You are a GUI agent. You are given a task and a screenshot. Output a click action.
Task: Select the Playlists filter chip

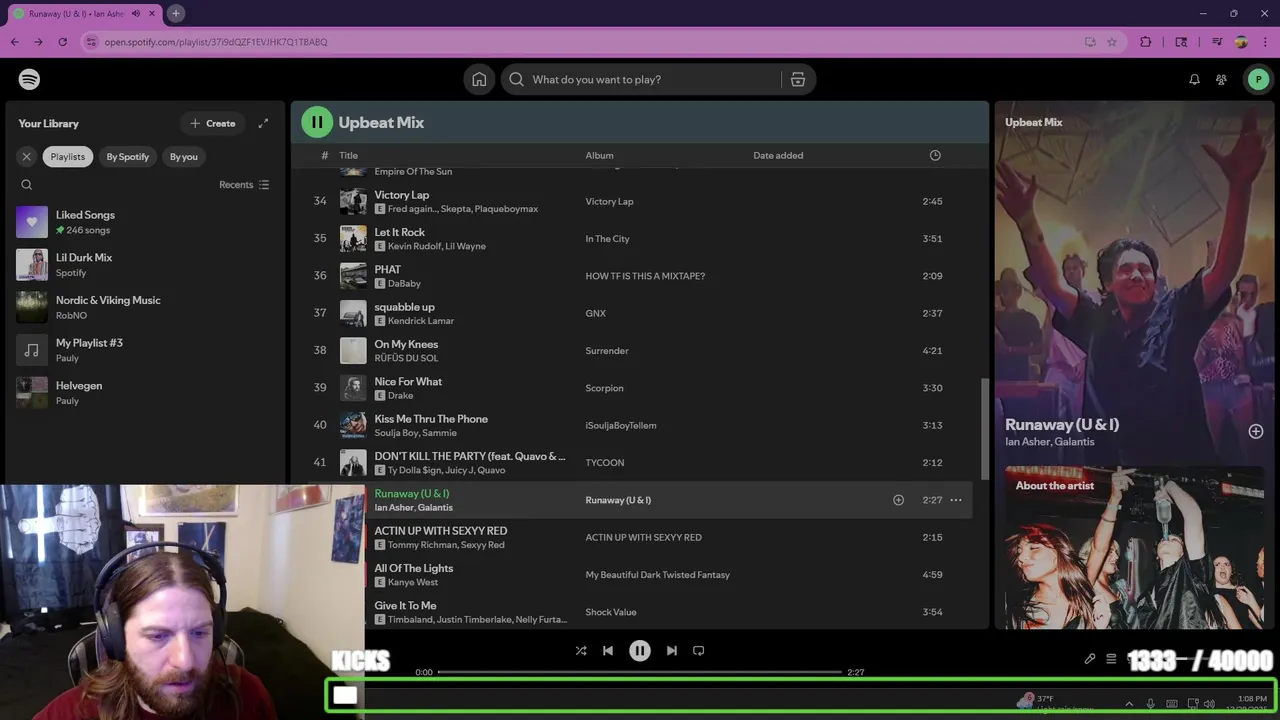coord(68,156)
